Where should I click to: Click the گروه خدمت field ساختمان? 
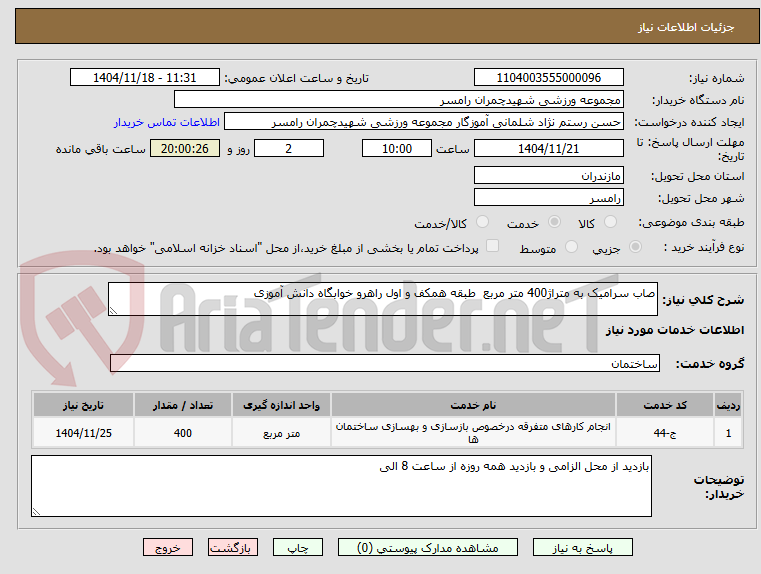tap(385, 363)
